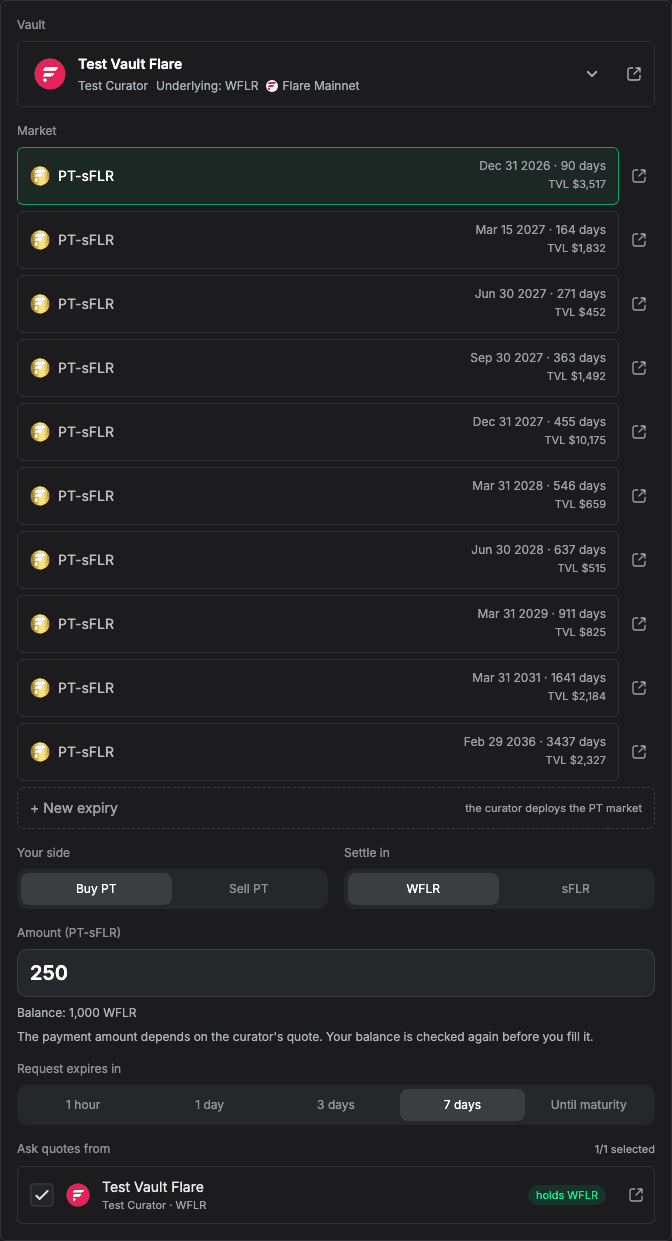Open external link for Dec 31 2026 market
This screenshot has height=1241, width=672.
(640, 176)
